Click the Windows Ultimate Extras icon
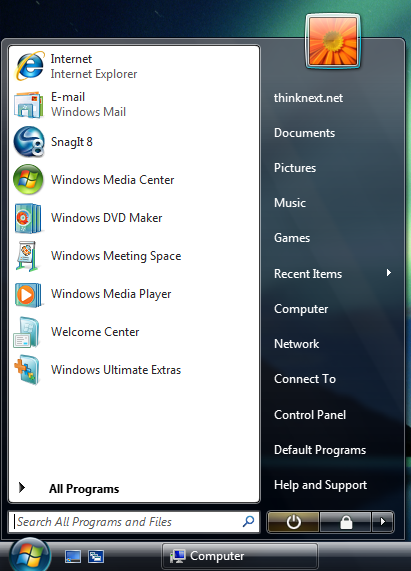Screen dimensions: 411x571 tap(27, 370)
